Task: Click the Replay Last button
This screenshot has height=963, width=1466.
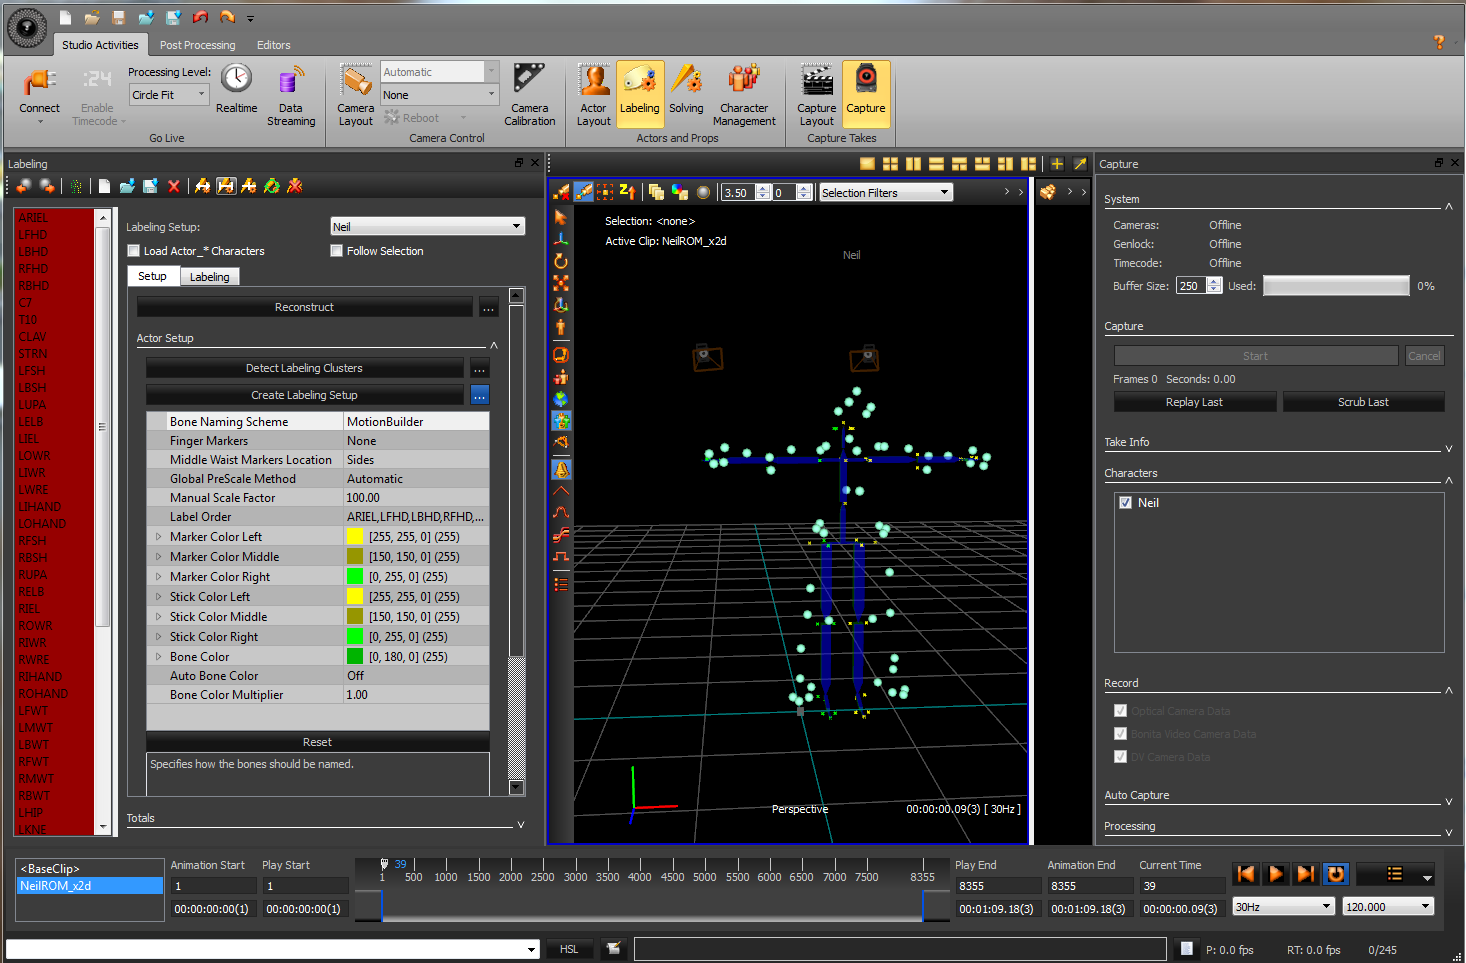Action: point(1194,402)
